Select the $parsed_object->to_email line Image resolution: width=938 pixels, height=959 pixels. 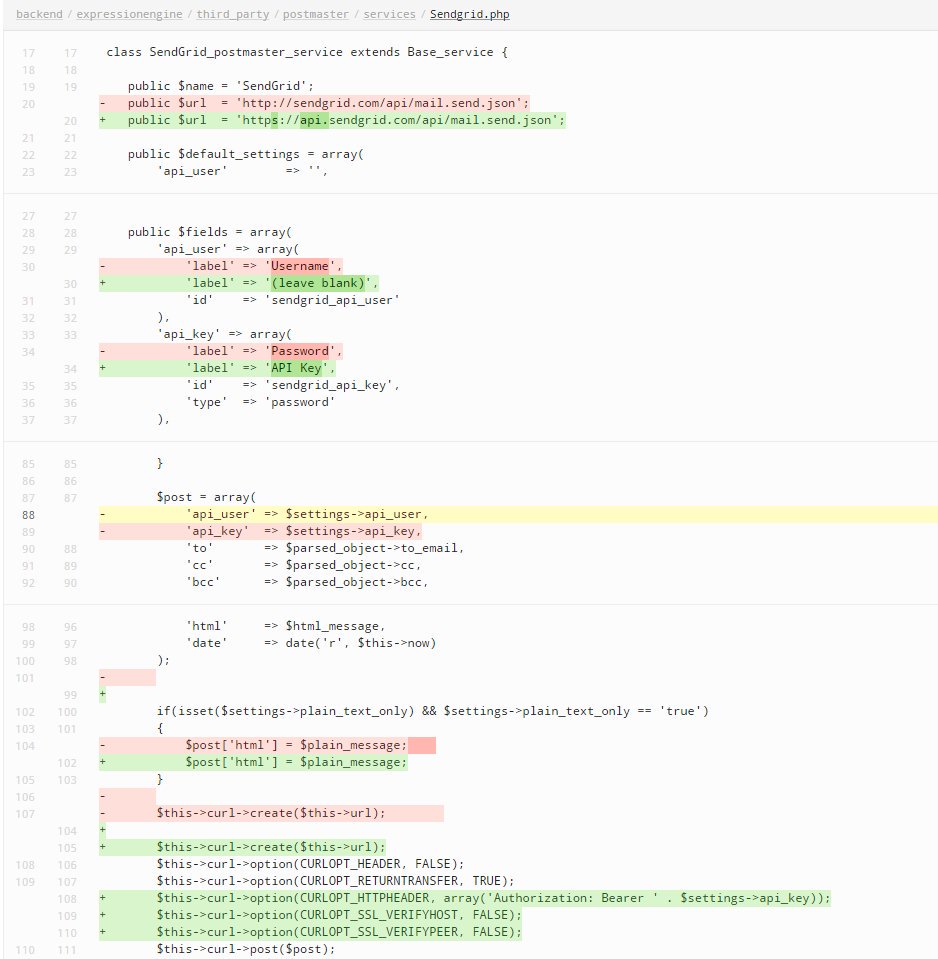tap(325, 549)
